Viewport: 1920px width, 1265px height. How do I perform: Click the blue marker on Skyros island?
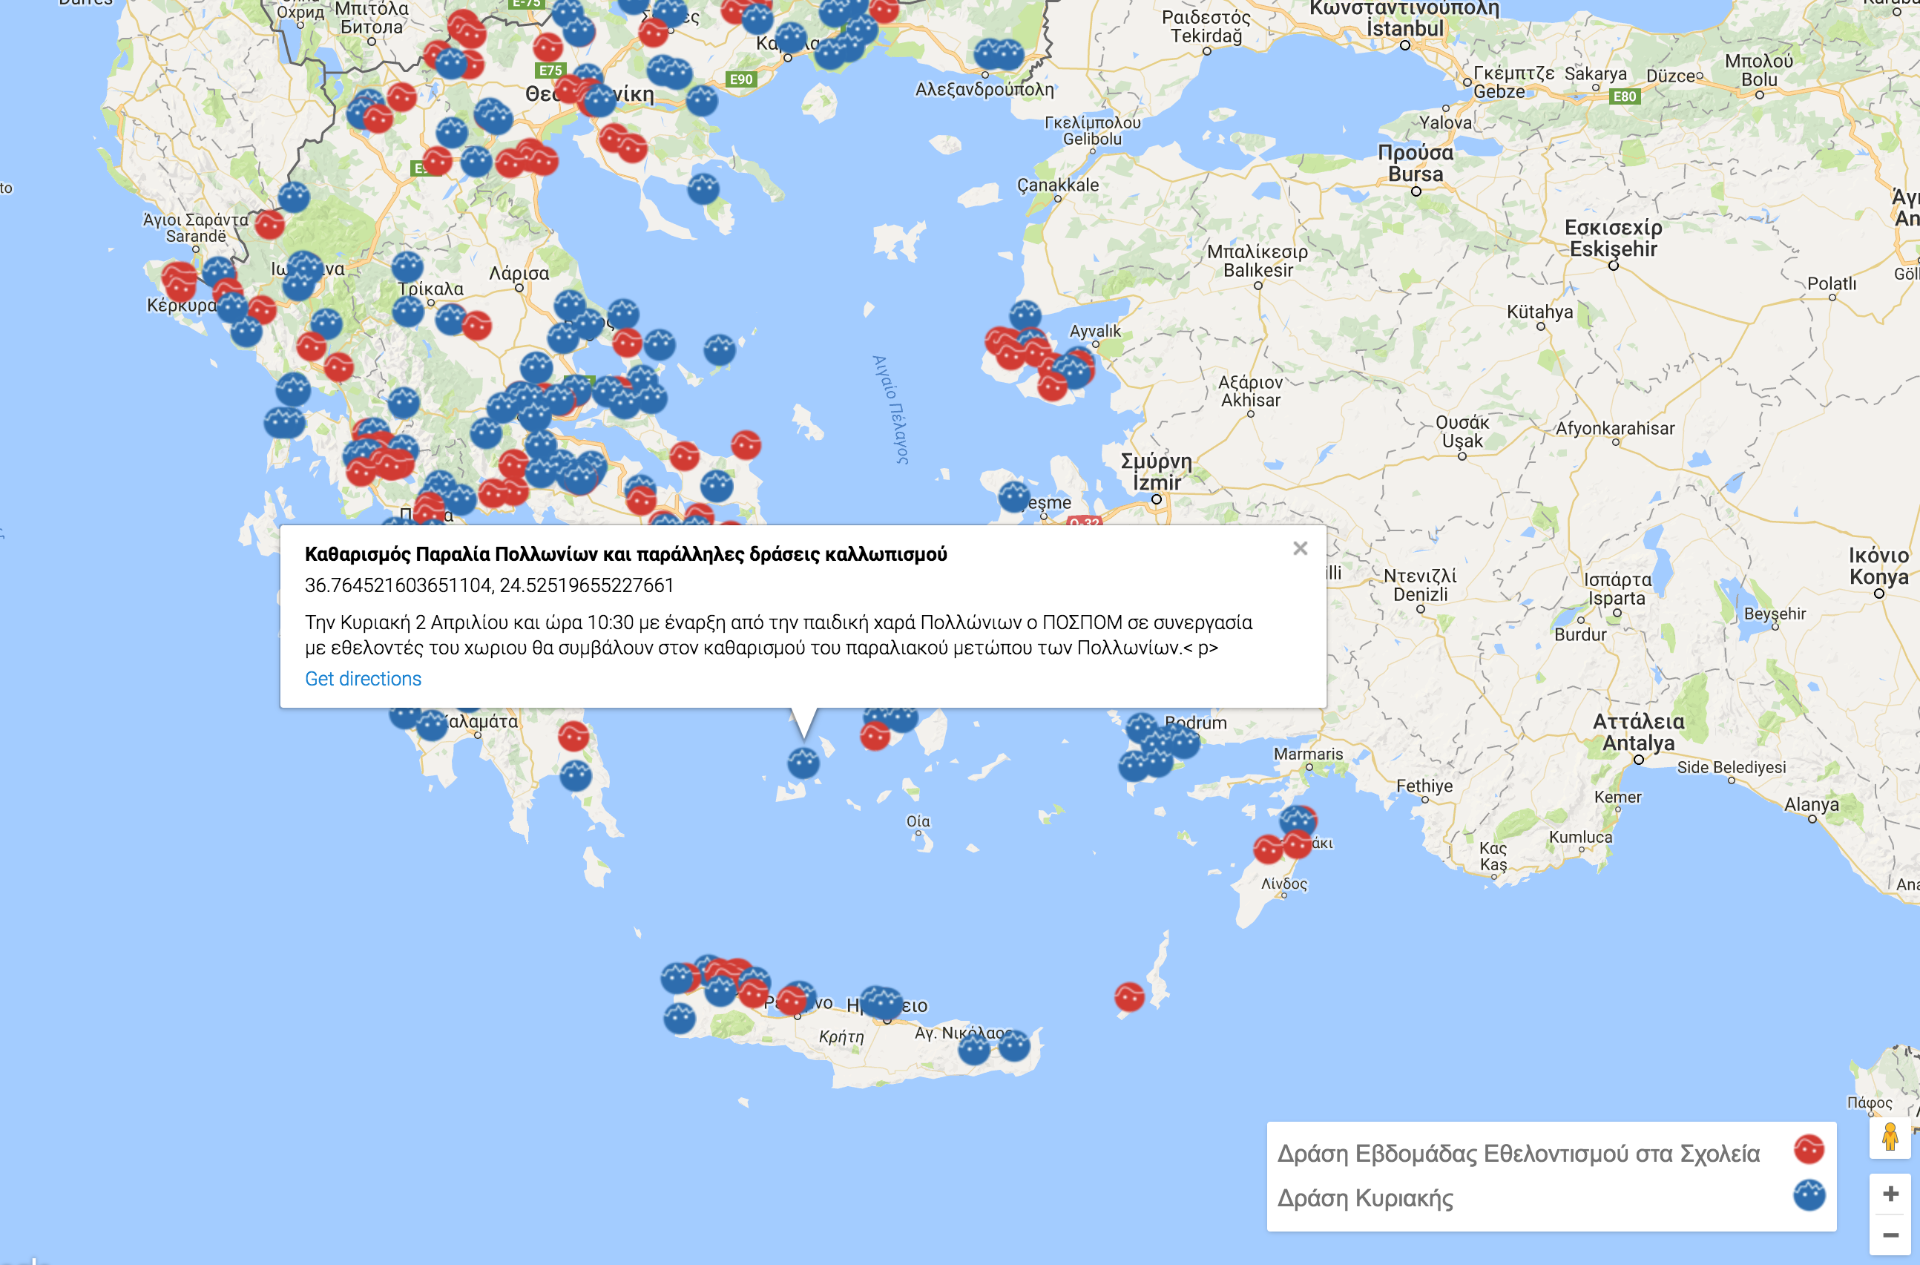tap(719, 349)
